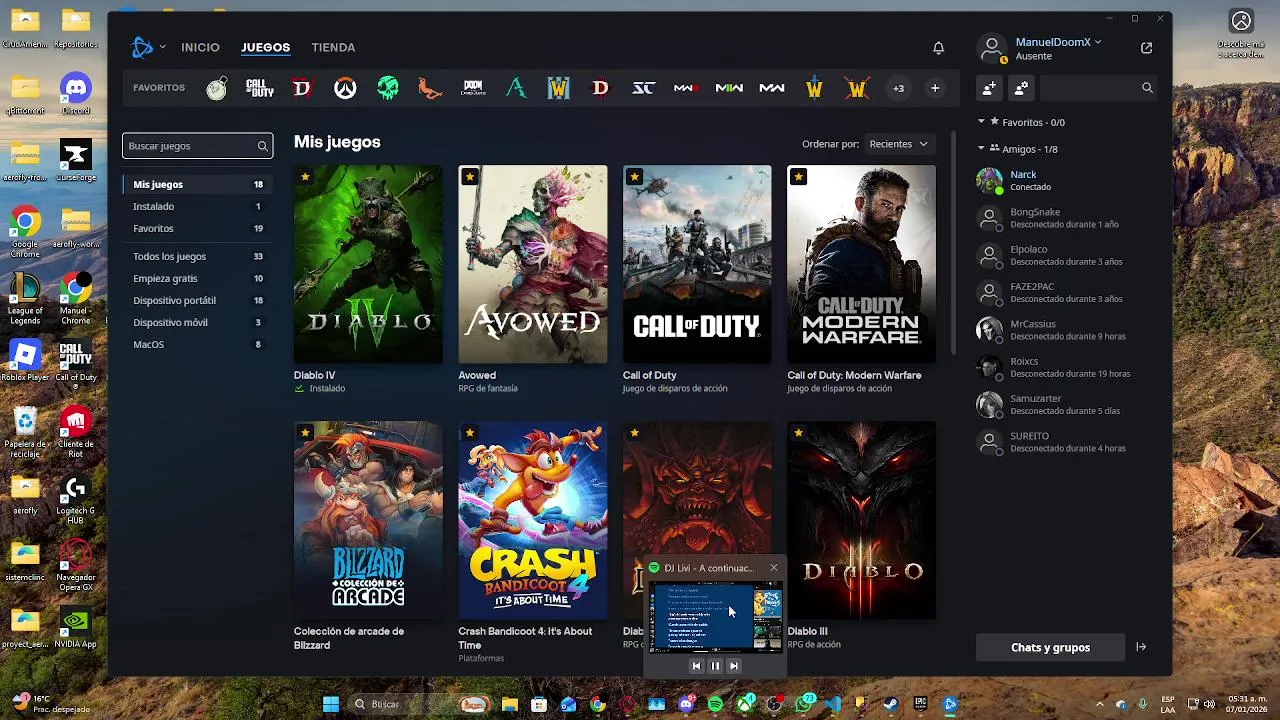
Task: Open Avowed icon in favorites bar
Action: (x=516, y=88)
